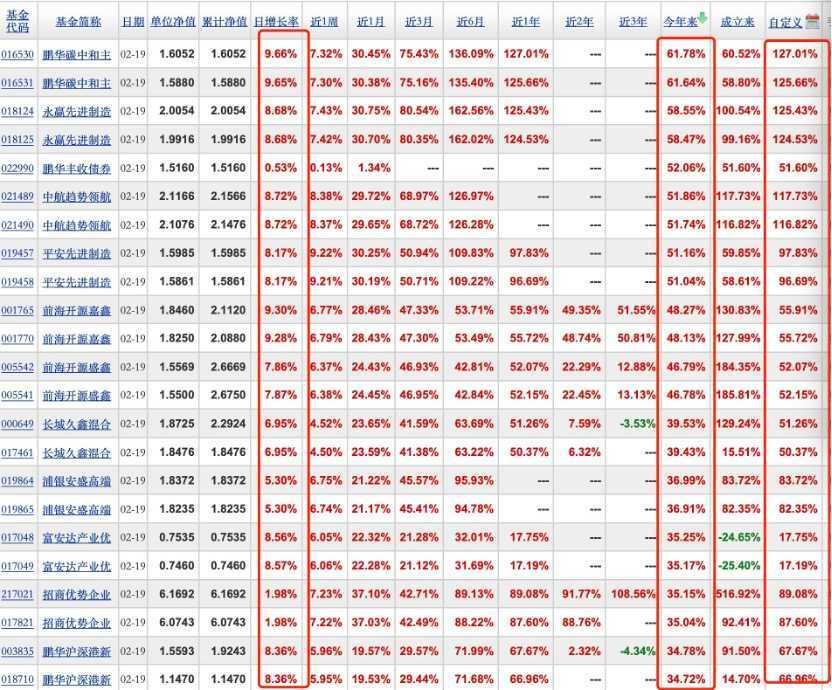Open fund code 016531
This screenshot has width=832, height=690.
coord(18,83)
